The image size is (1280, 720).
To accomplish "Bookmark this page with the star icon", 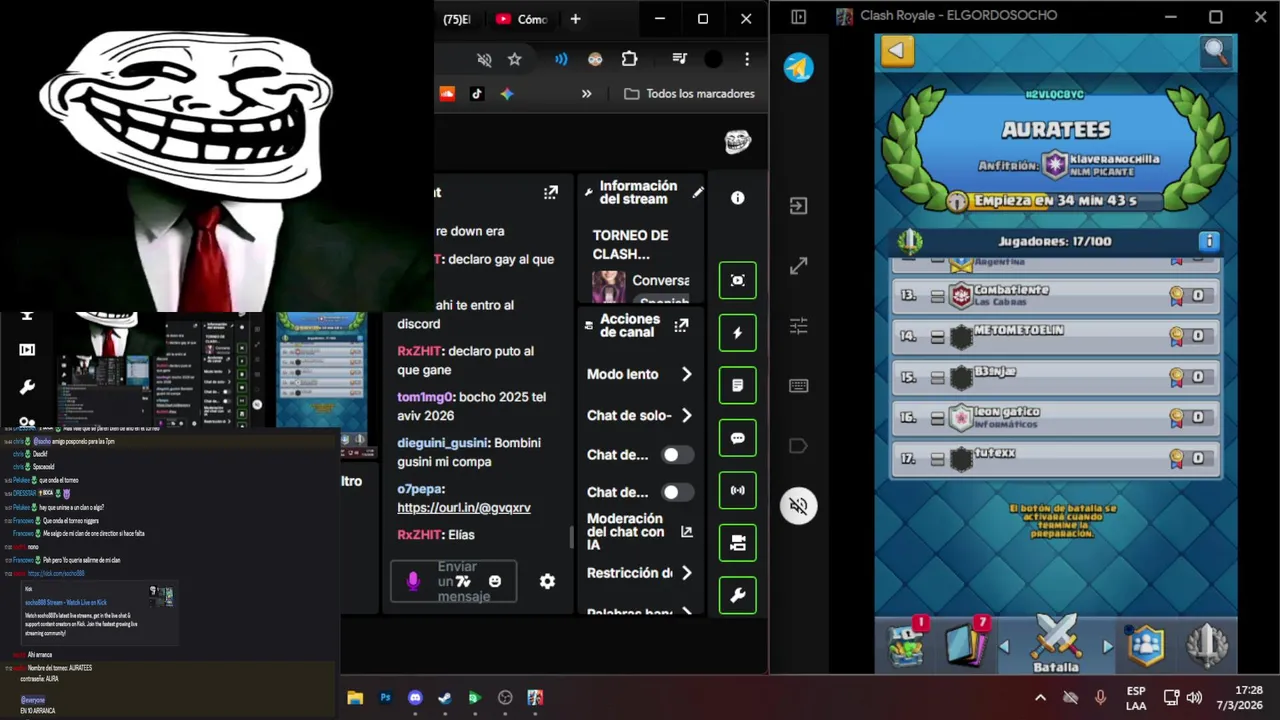I will point(514,59).
